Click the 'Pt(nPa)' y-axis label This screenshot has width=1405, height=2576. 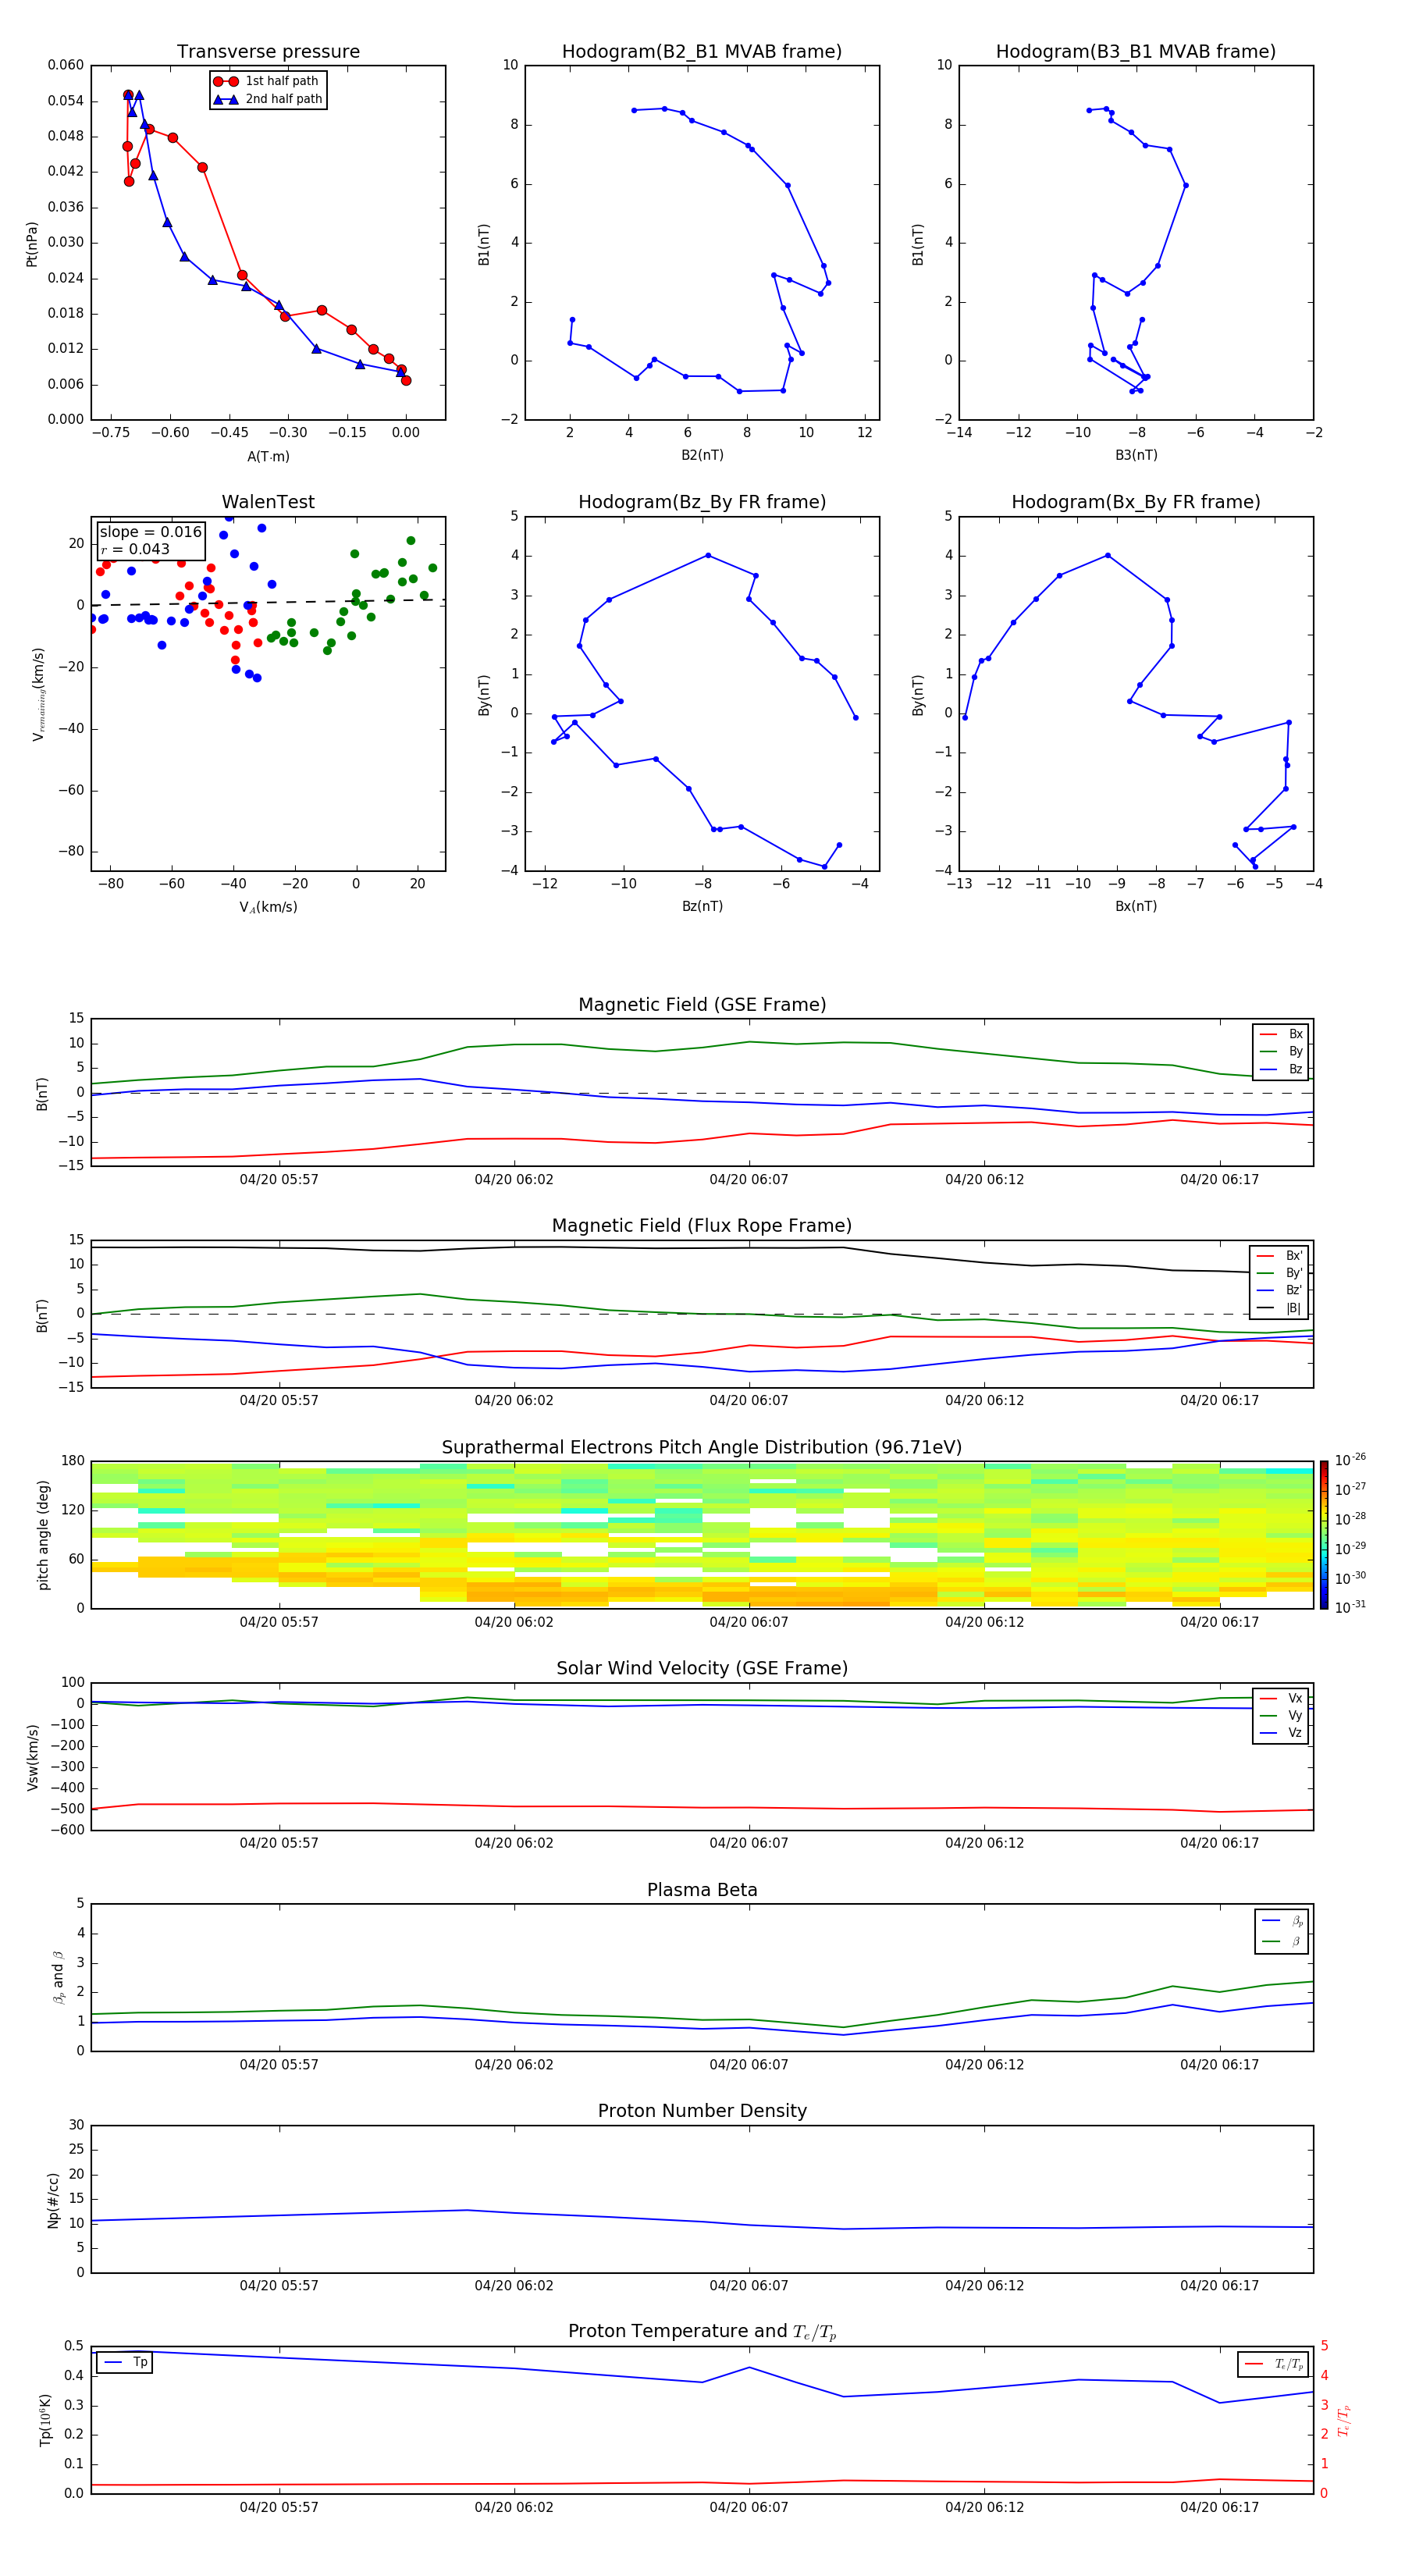[x=32, y=244]
